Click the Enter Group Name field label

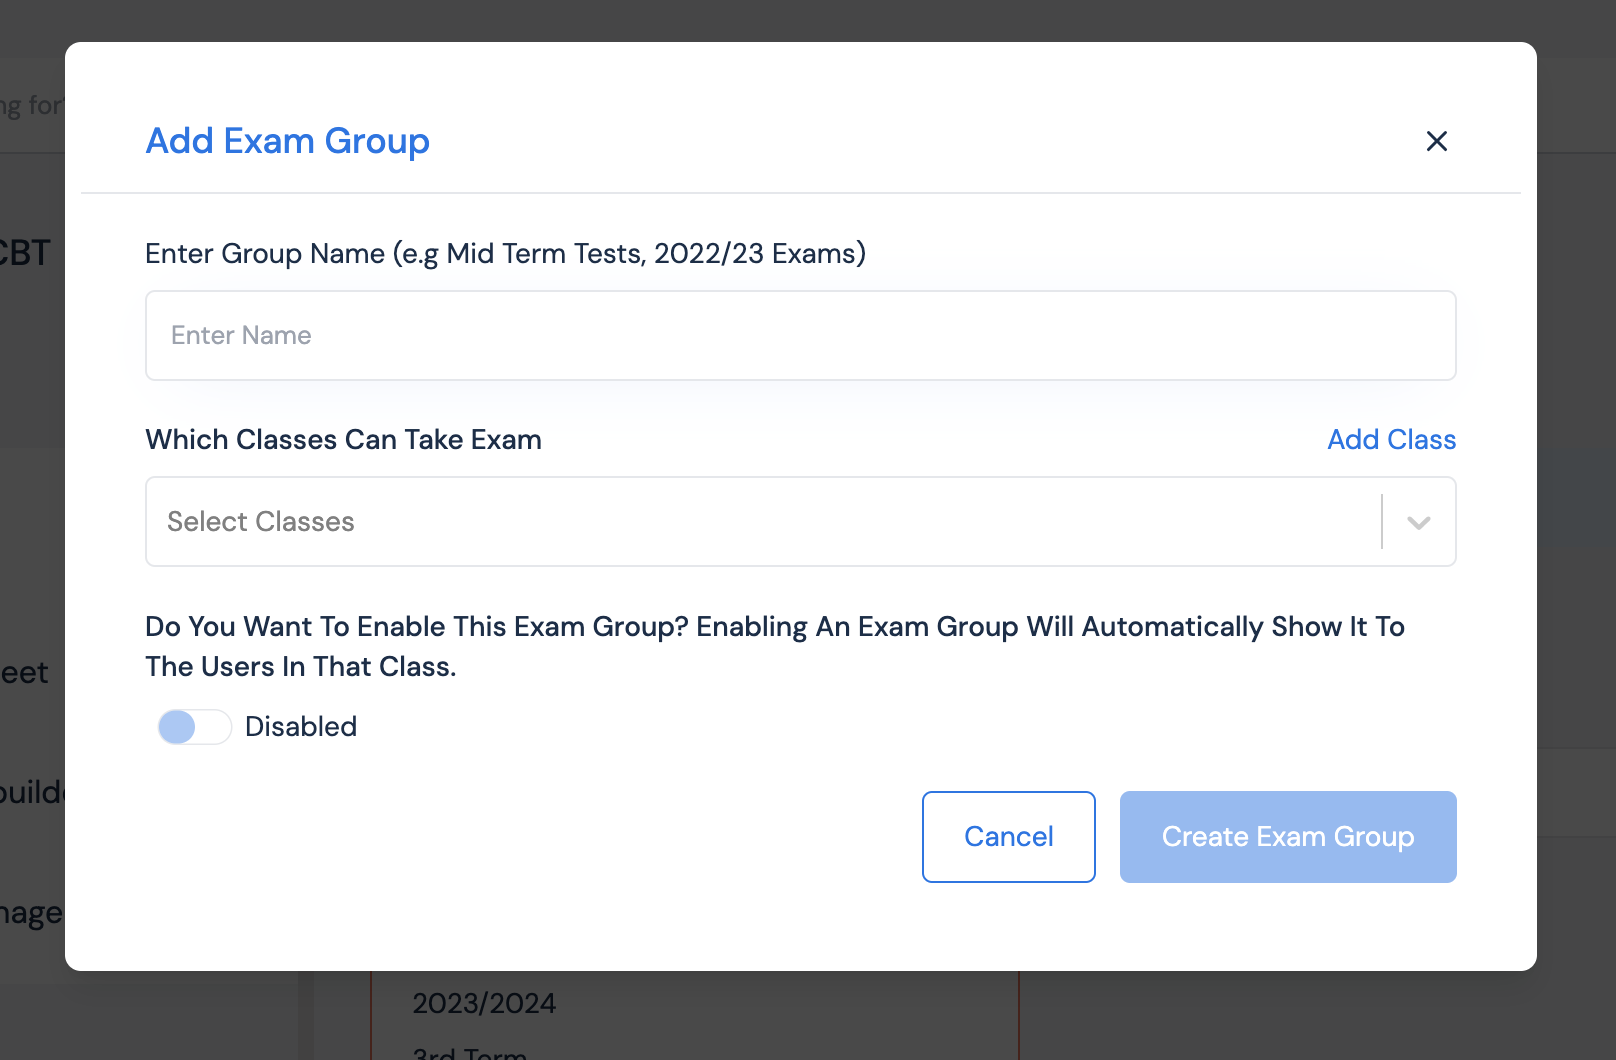coord(505,254)
